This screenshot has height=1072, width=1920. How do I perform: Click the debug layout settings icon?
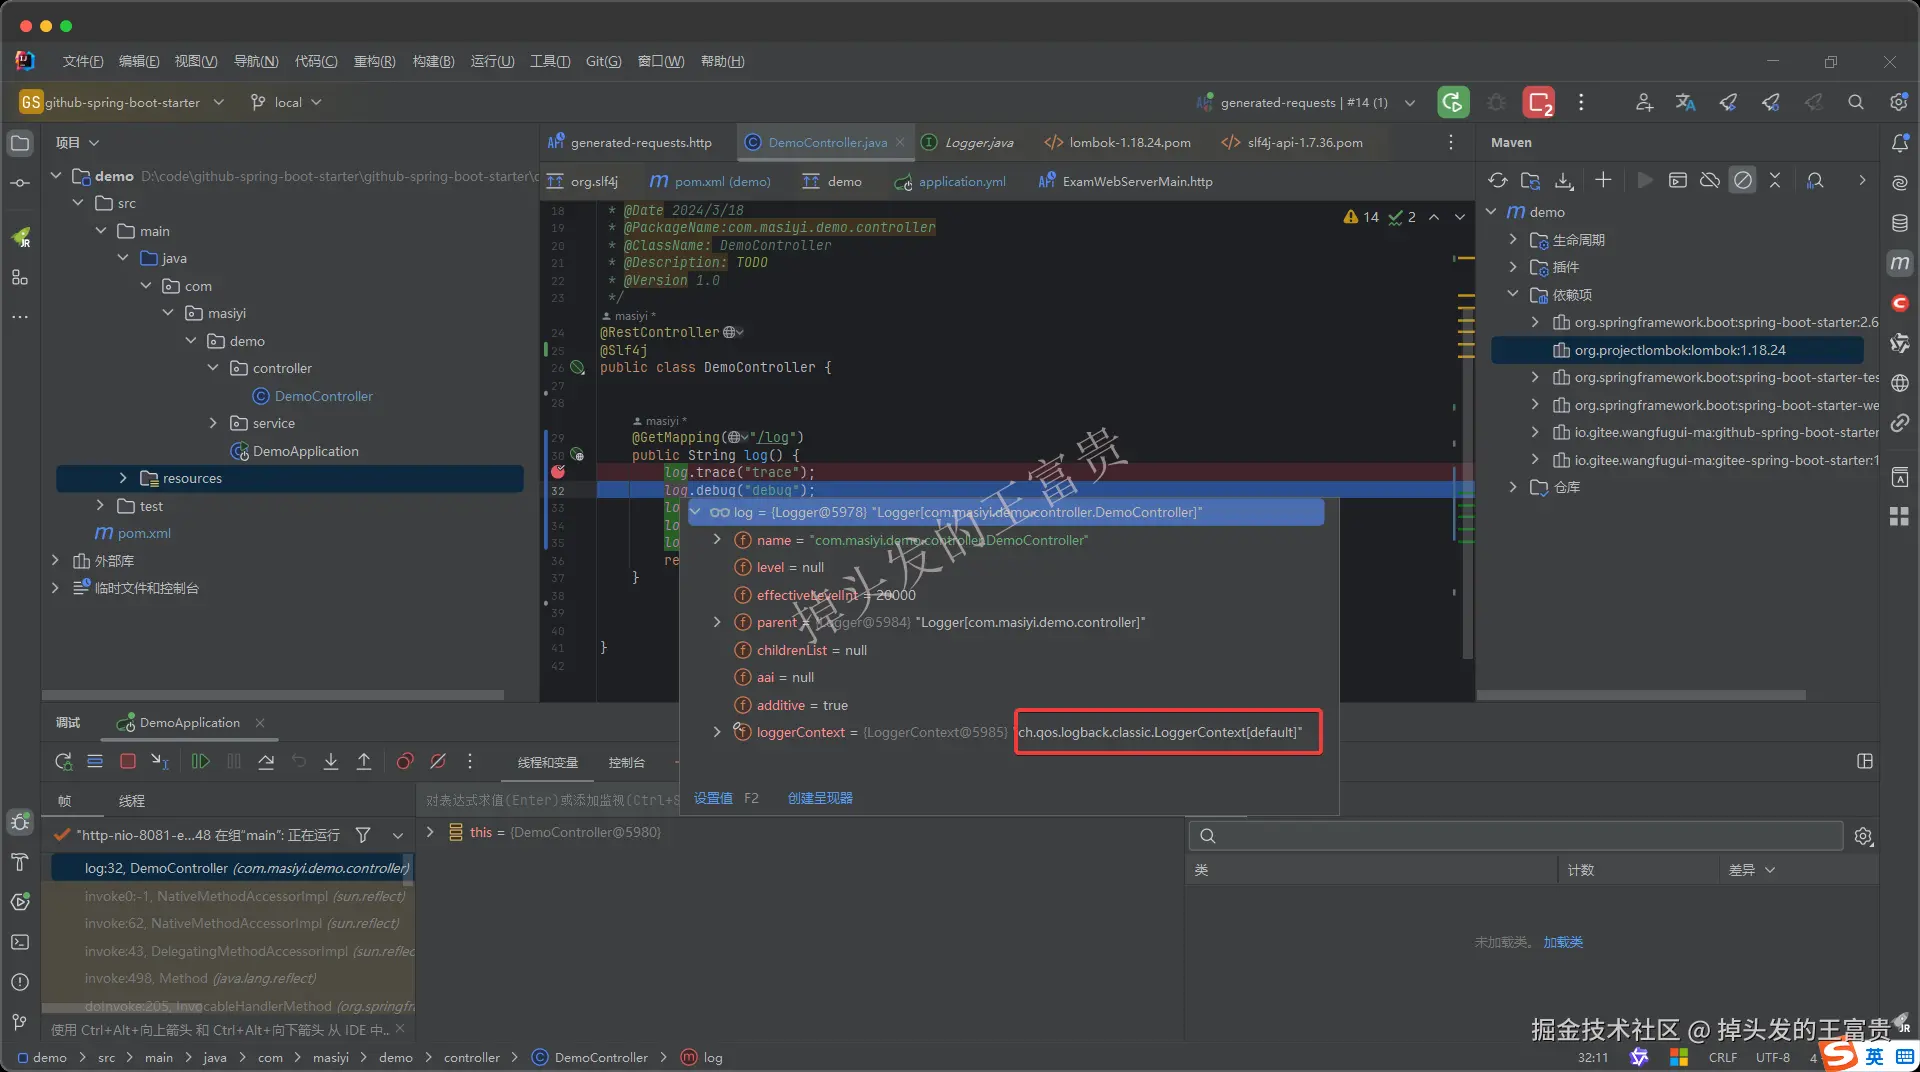pos(1865,761)
